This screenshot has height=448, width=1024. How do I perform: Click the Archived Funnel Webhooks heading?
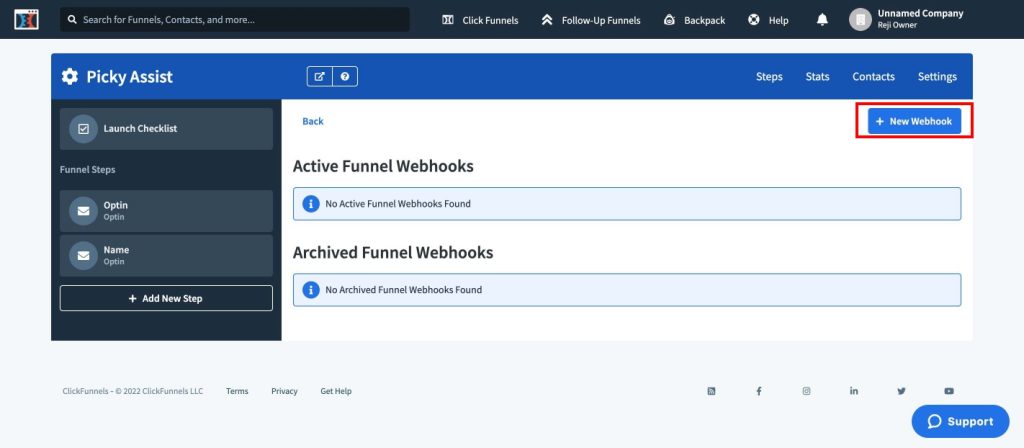(x=393, y=252)
